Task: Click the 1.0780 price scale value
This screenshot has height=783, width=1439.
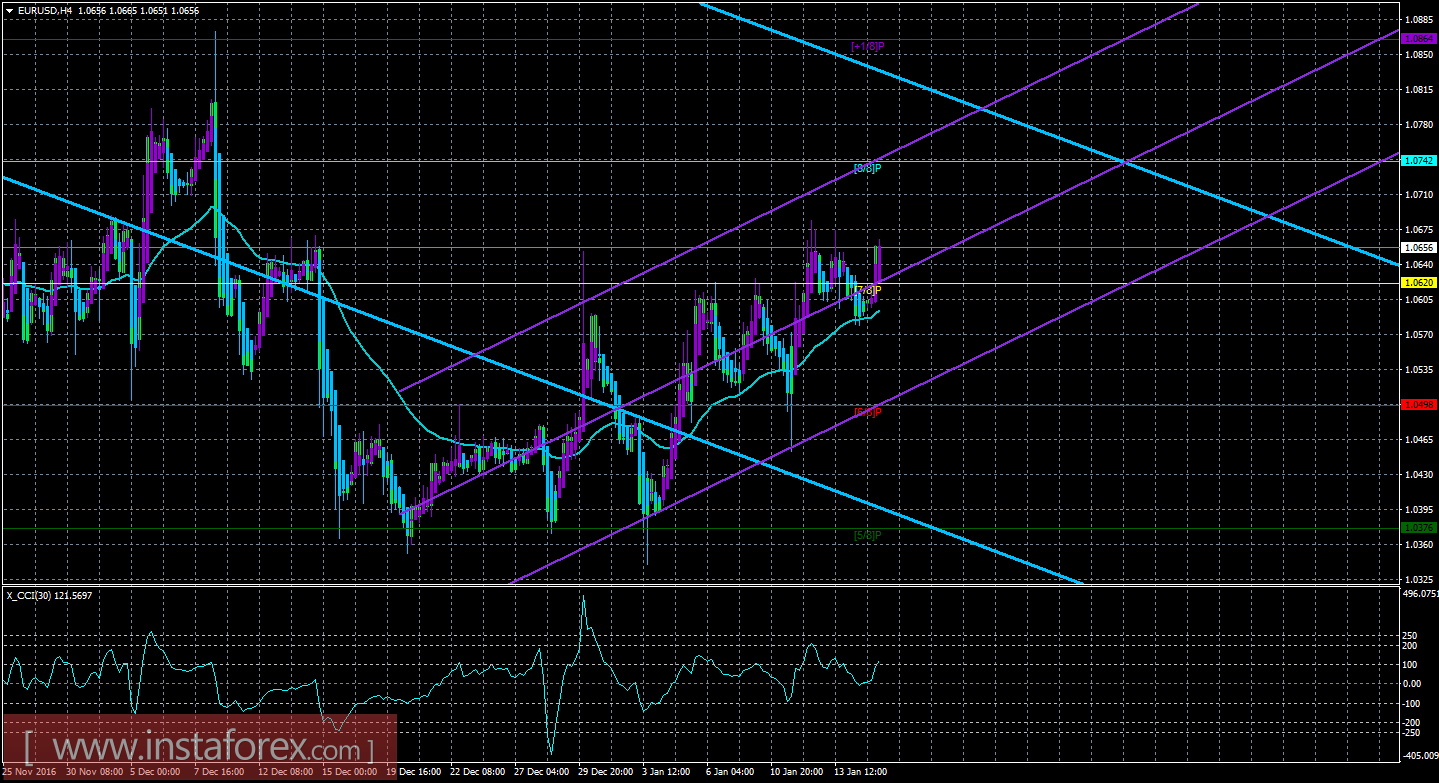Action: pos(1419,124)
